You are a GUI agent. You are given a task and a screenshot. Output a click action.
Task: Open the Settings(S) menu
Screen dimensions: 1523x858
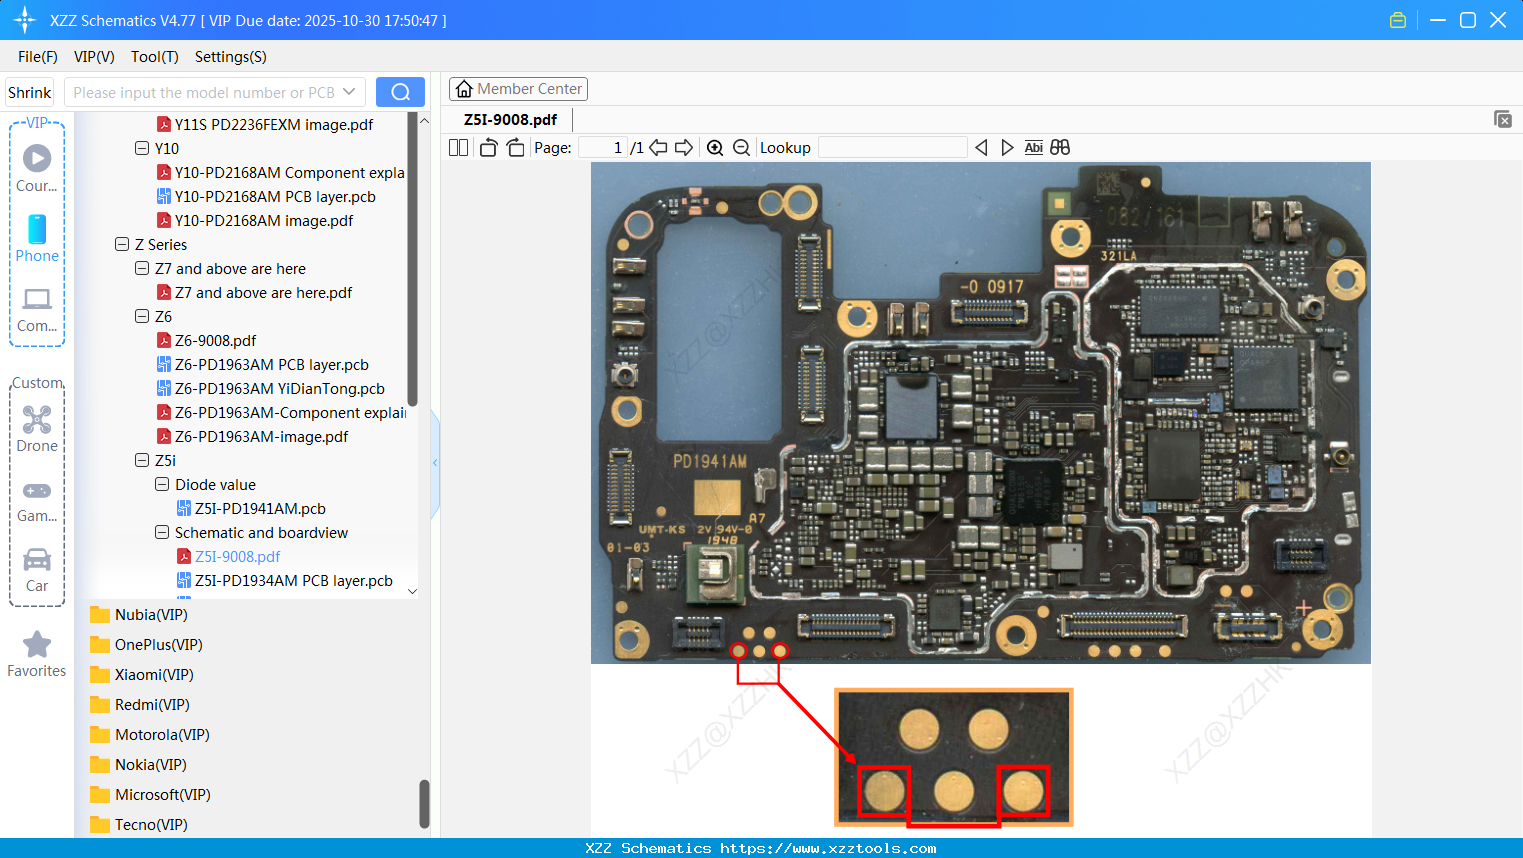click(x=231, y=57)
